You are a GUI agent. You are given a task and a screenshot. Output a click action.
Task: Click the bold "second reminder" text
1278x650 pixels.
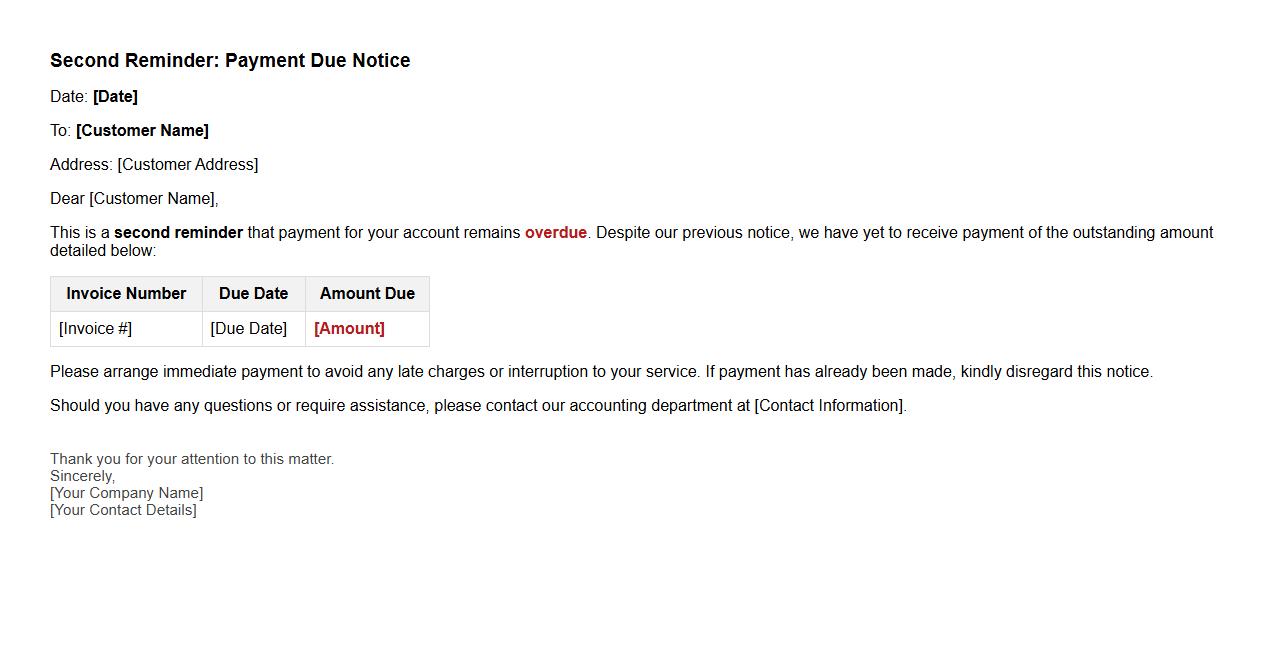(178, 233)
